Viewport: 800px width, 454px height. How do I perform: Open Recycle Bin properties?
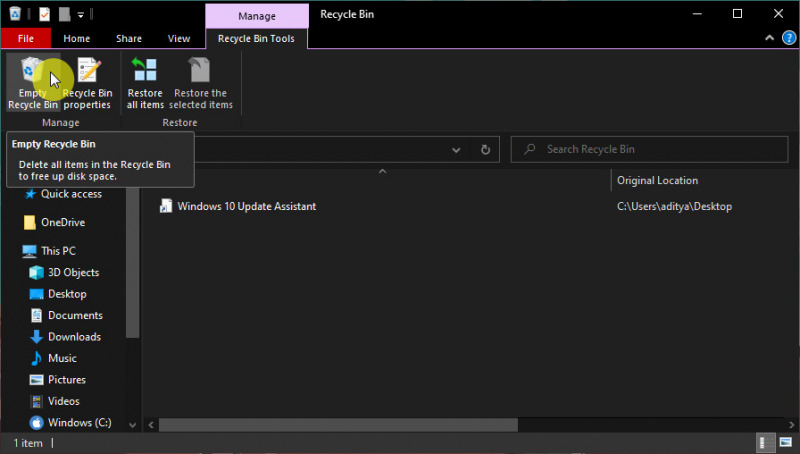coord(87,83)
